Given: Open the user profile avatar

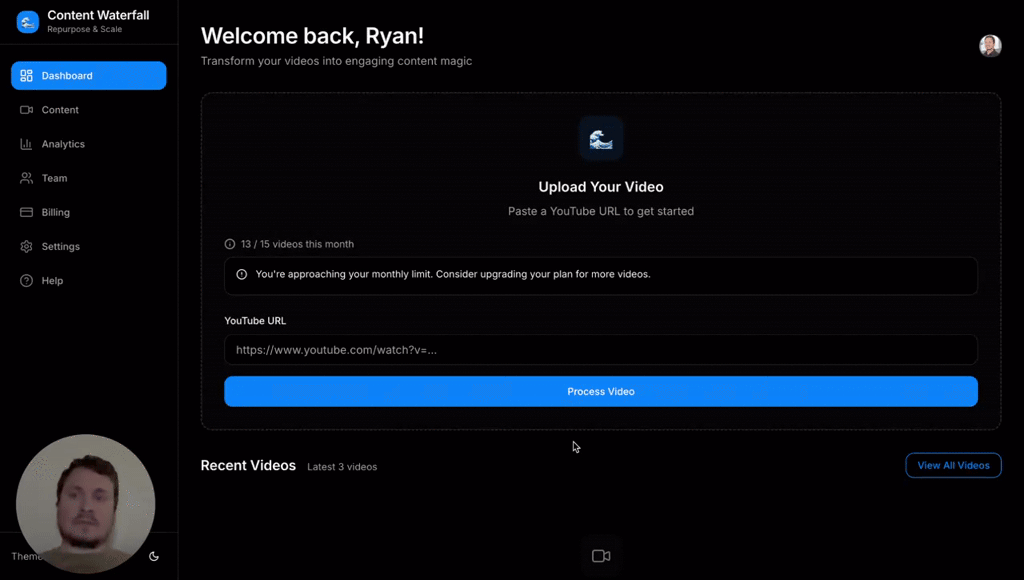Looking at the screenshot, I should (990, 46).
